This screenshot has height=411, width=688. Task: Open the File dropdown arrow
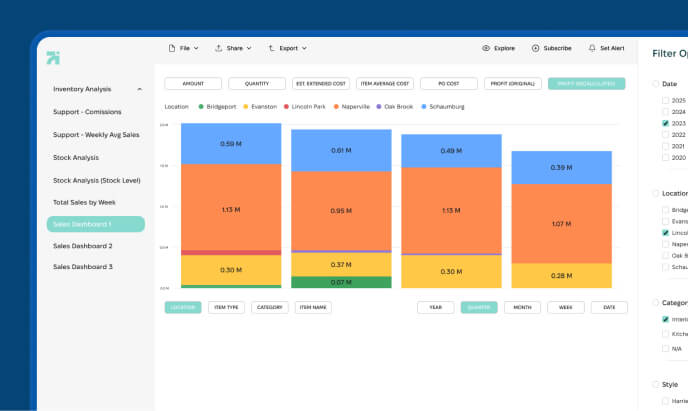(195, 48)
